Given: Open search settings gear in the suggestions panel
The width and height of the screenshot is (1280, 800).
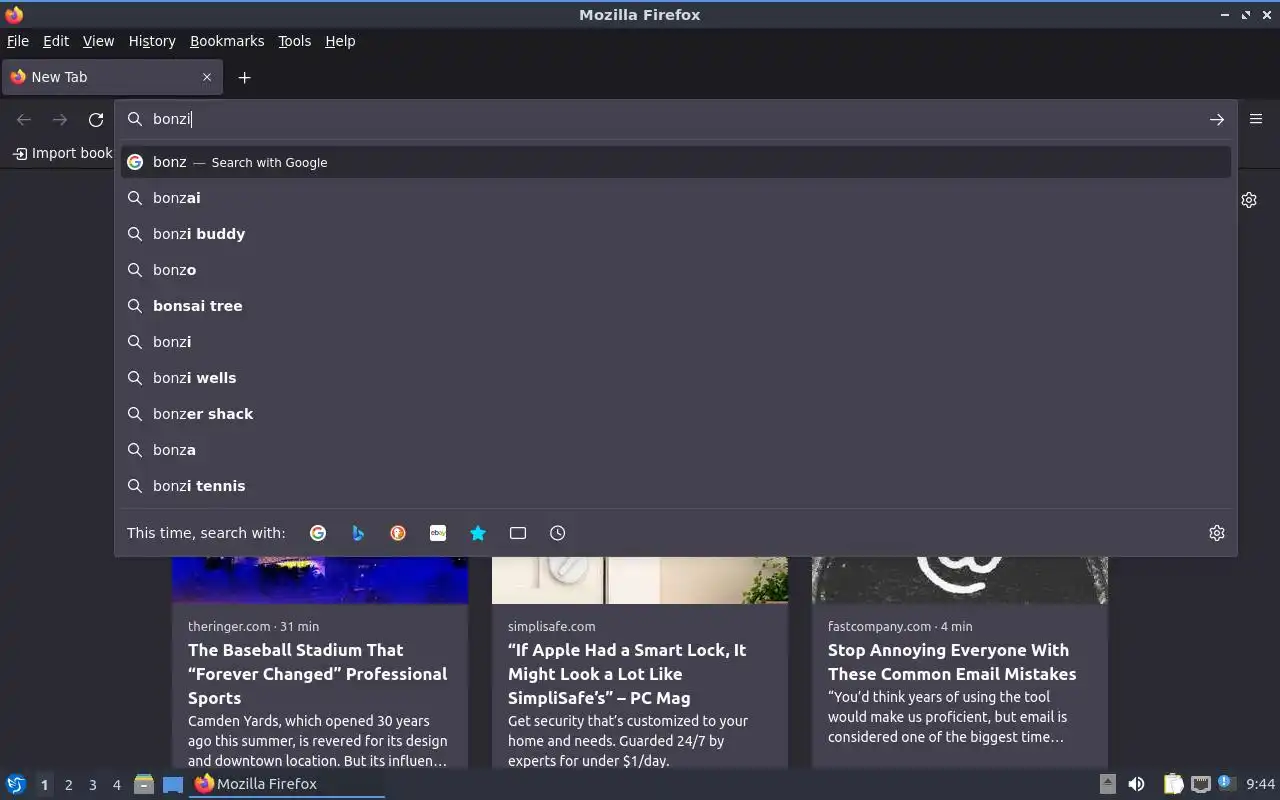Looking at the screenshot, I should 1217,533.
